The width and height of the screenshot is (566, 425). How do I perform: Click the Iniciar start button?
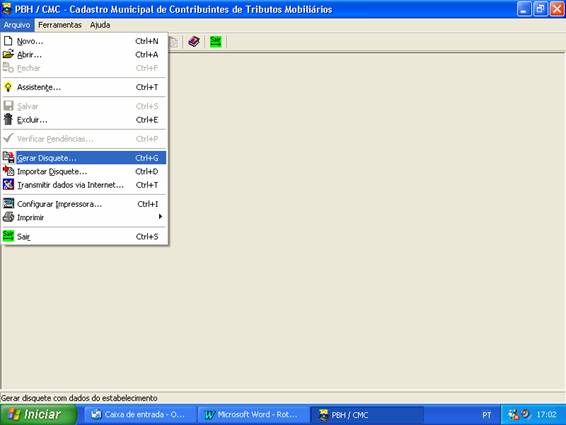tap(38, 414)
